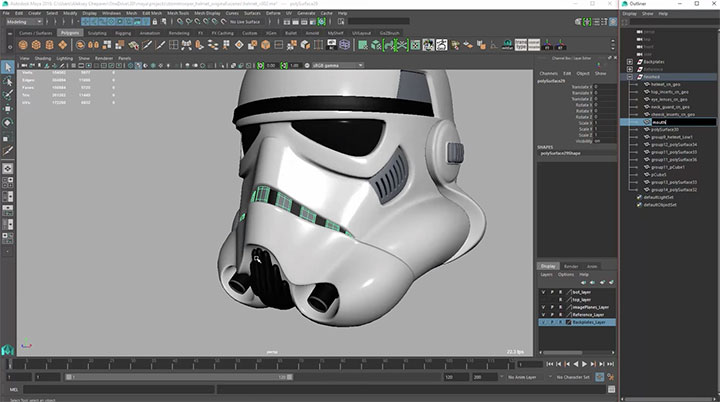The image size is (720, 402).
Task: Expand the Reference node in Outliner
Action: tap(630, 69)
